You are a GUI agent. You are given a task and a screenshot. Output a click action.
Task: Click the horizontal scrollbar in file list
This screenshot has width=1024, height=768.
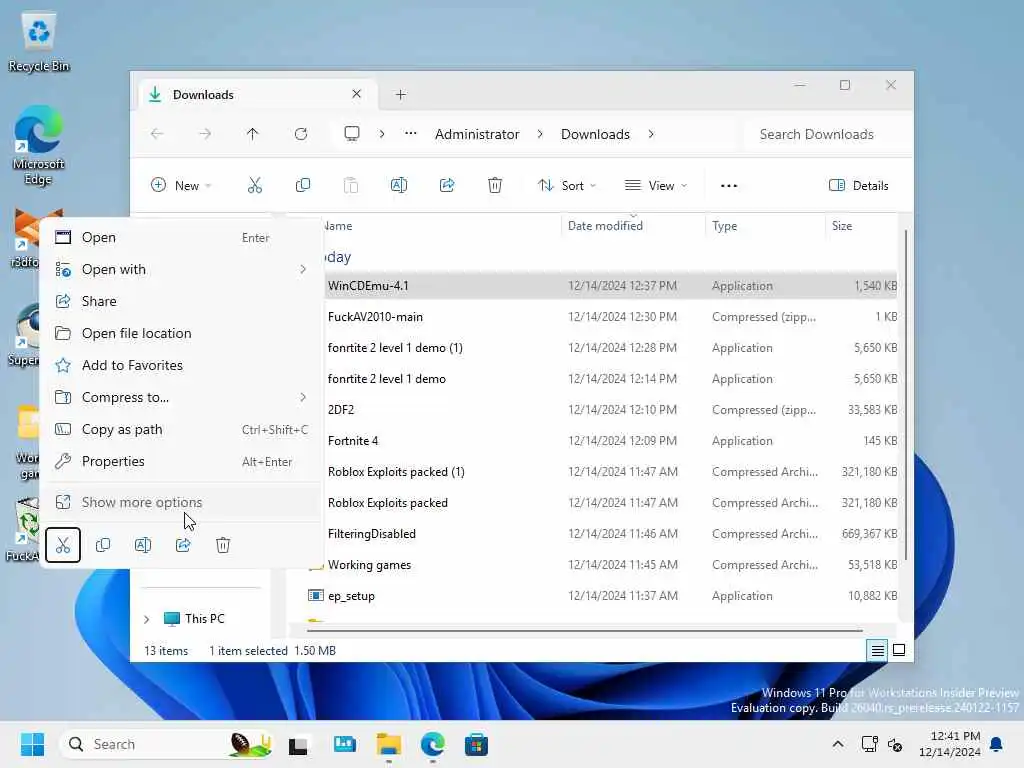point(584,631)
